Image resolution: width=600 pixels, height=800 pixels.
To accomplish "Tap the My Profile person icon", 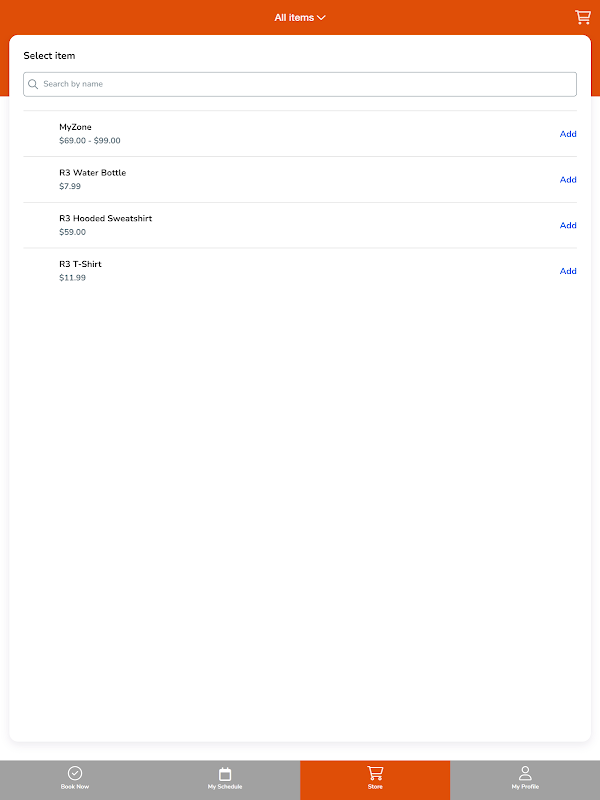I will (525, 773).
